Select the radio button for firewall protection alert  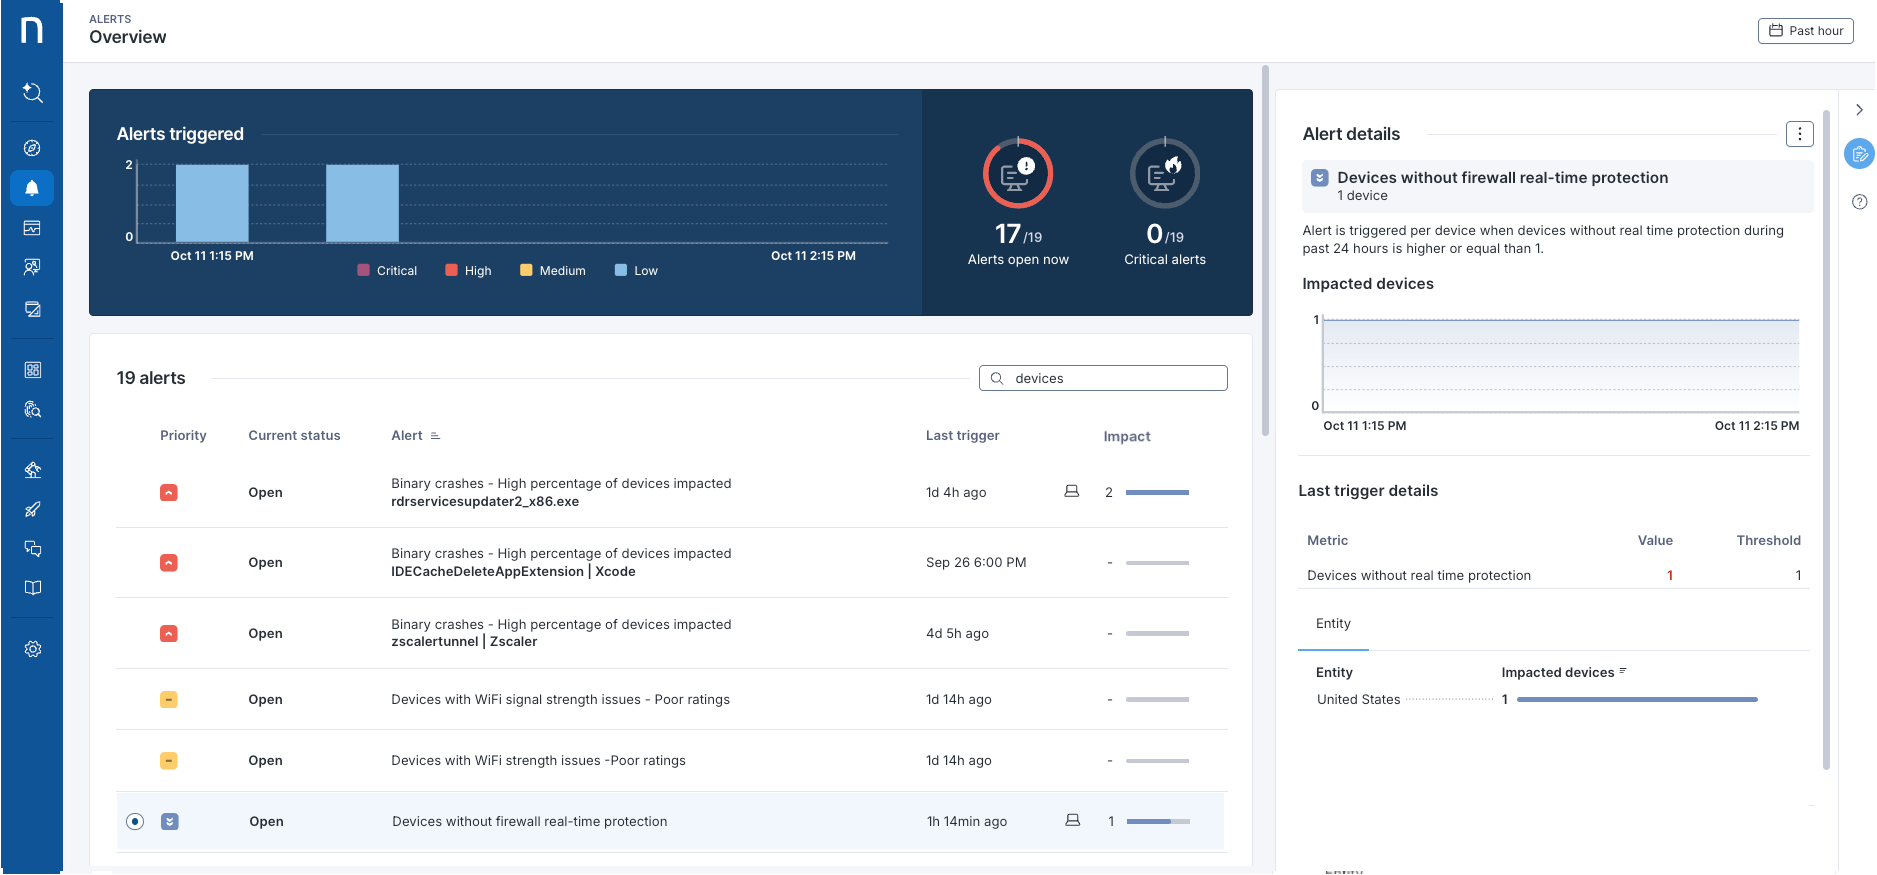135,822
